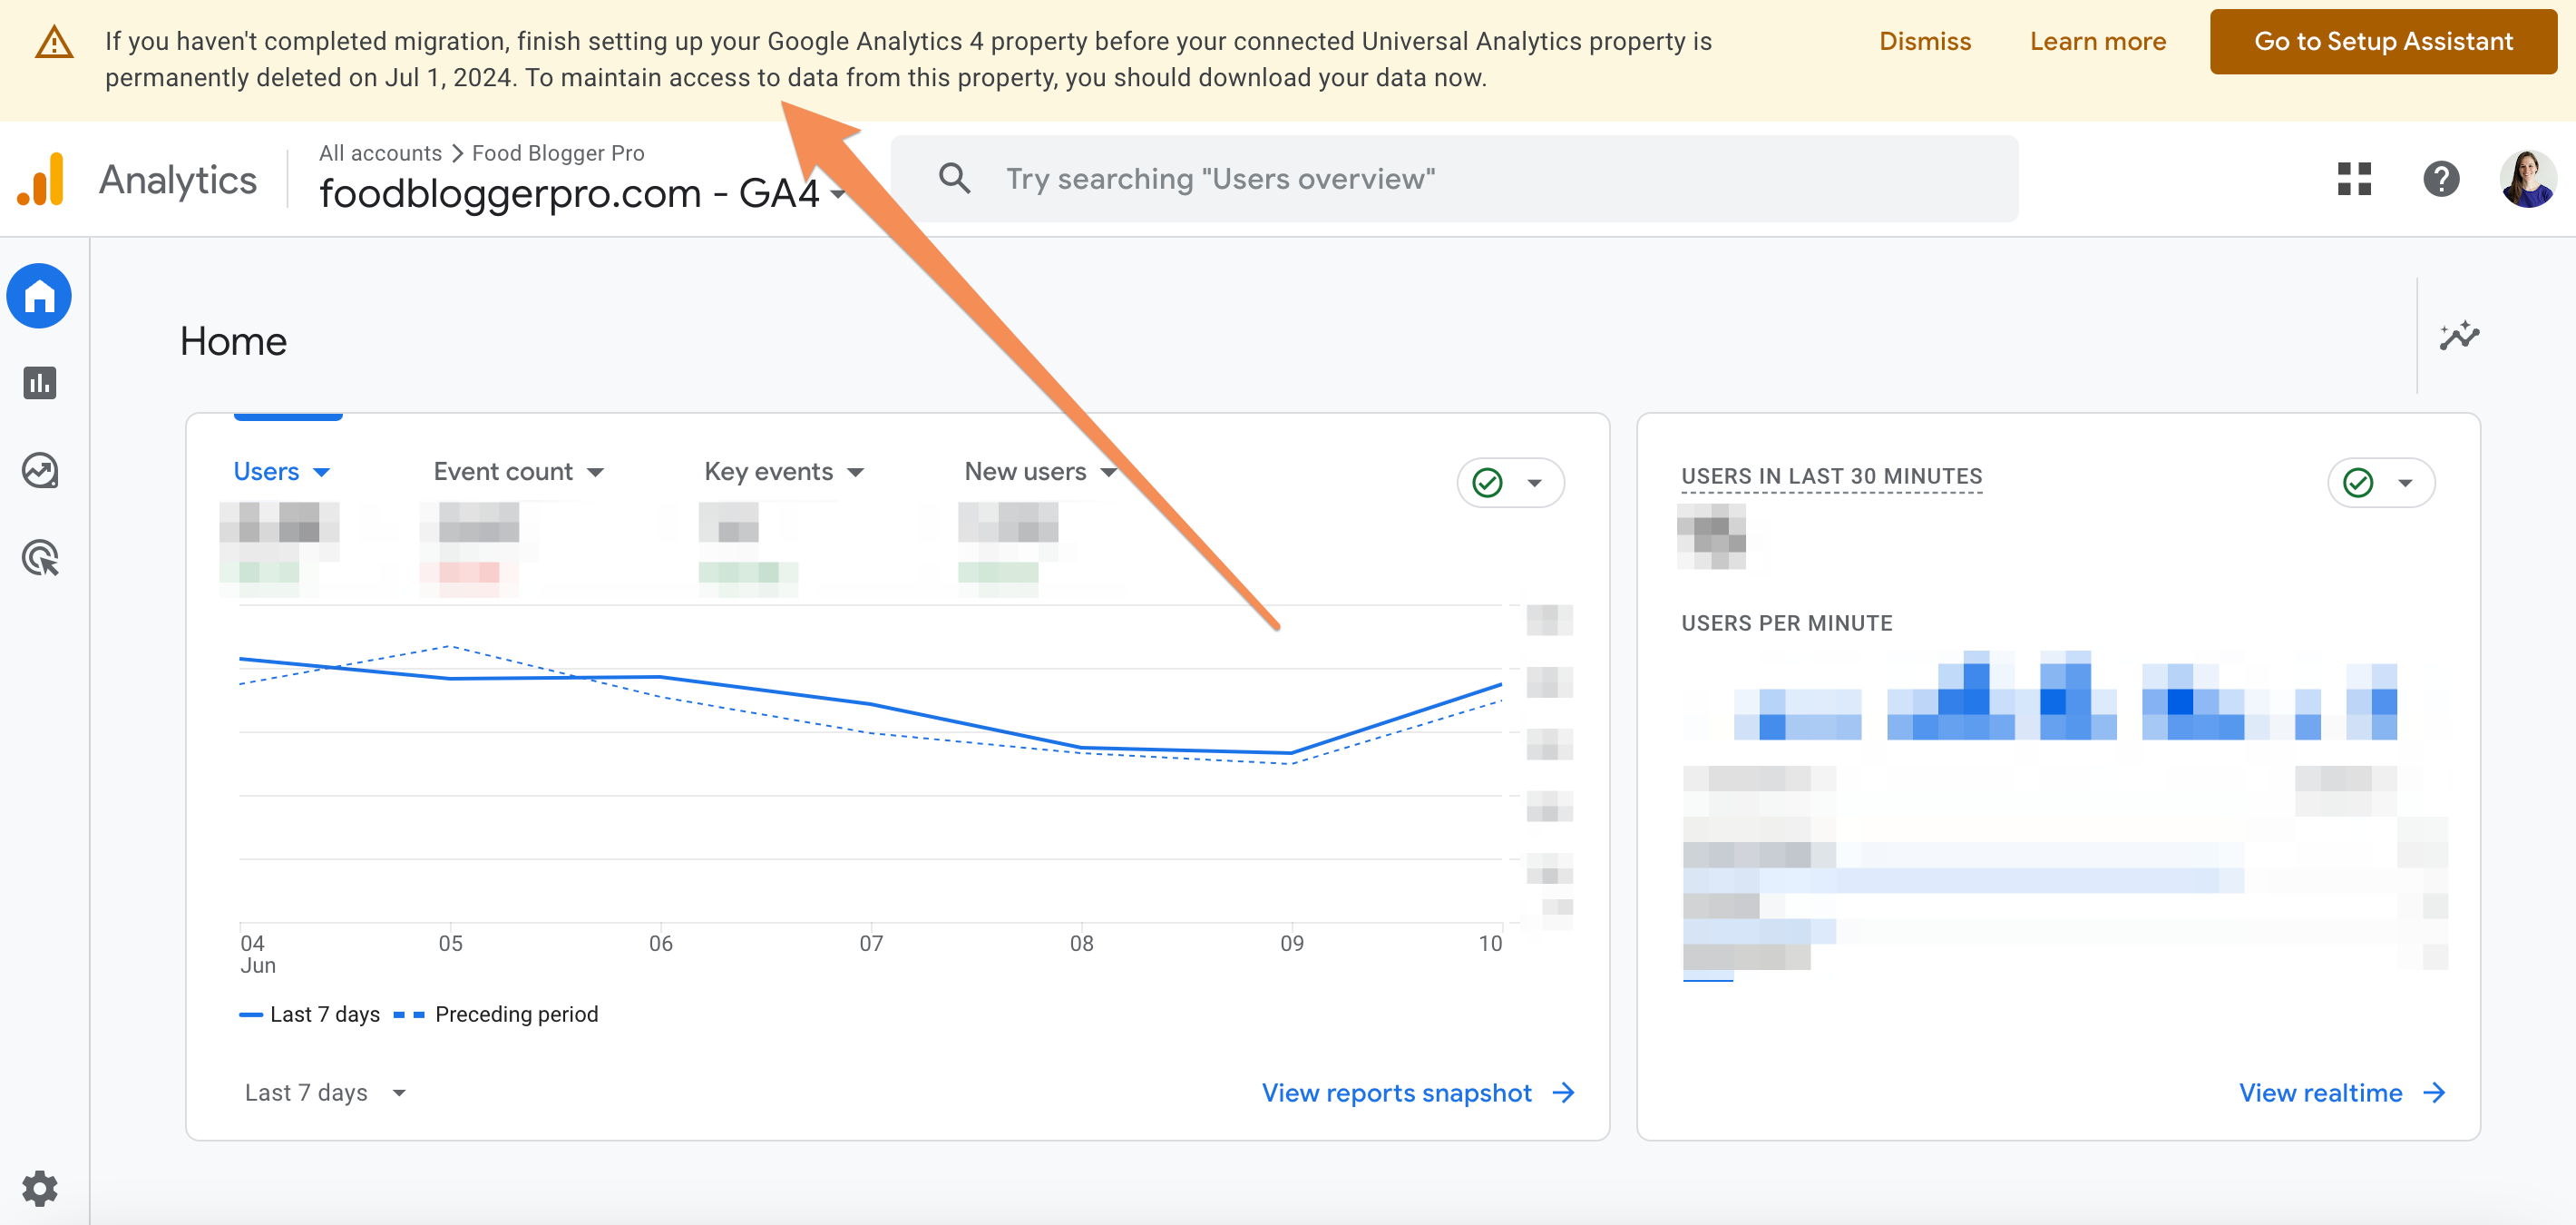Click arrow next to View realtime
2576x1225 pixels.
coord(2434,1093)
